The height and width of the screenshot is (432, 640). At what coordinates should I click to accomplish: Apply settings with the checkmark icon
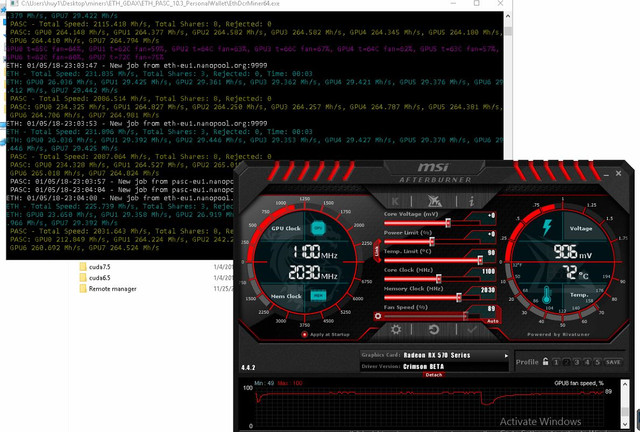click(472, 329)
